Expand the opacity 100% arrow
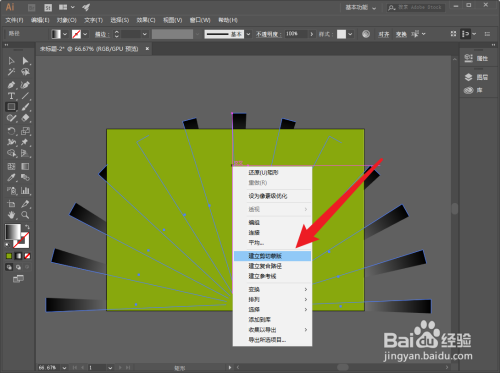 point(312,34)
